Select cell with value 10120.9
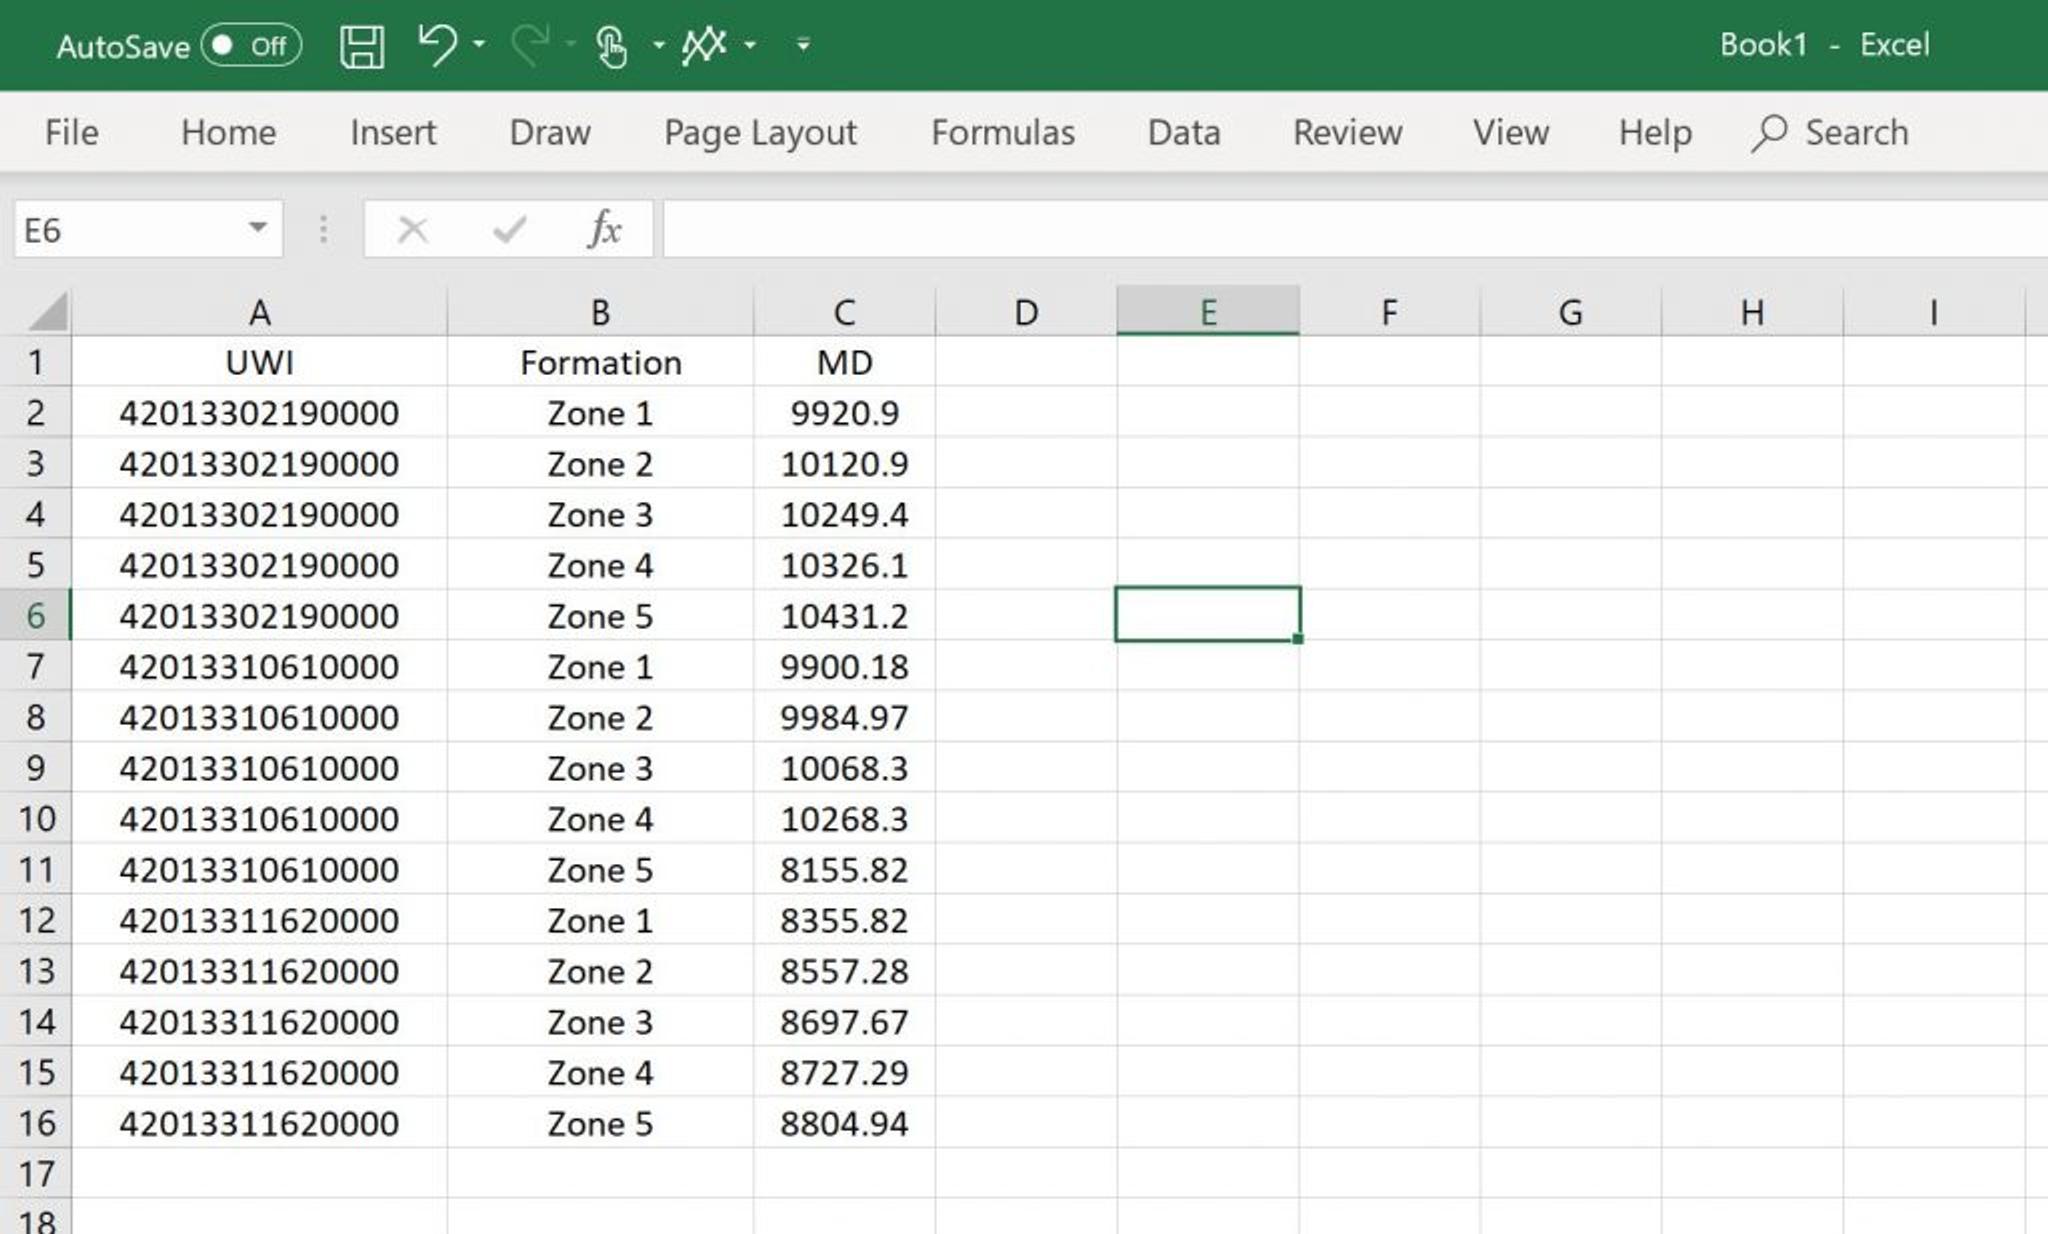 (x=845, y=464)
